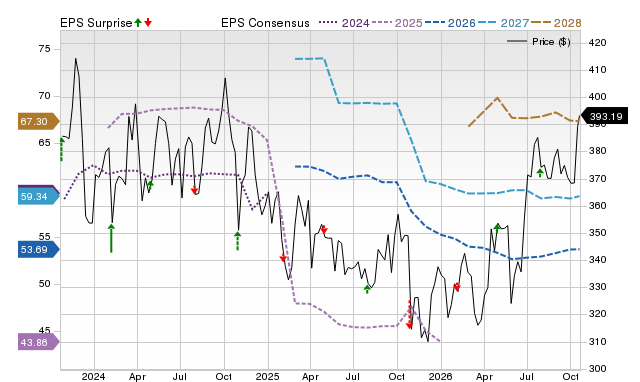Viewport: 640px width, 382px height.
Task: Click the 50 EPS axis label
Action: point(44,284)
